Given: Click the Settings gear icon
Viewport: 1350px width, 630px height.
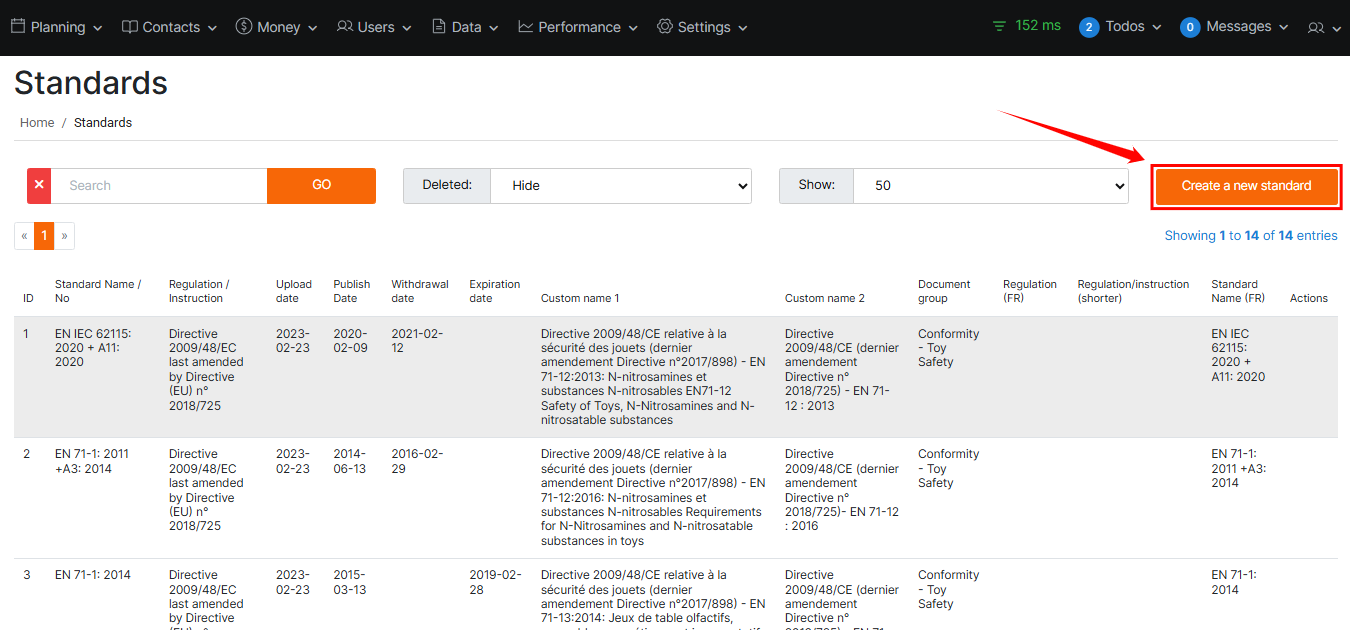Looking at the screenshot, I should pyautogui.click(x=665, y=27).
